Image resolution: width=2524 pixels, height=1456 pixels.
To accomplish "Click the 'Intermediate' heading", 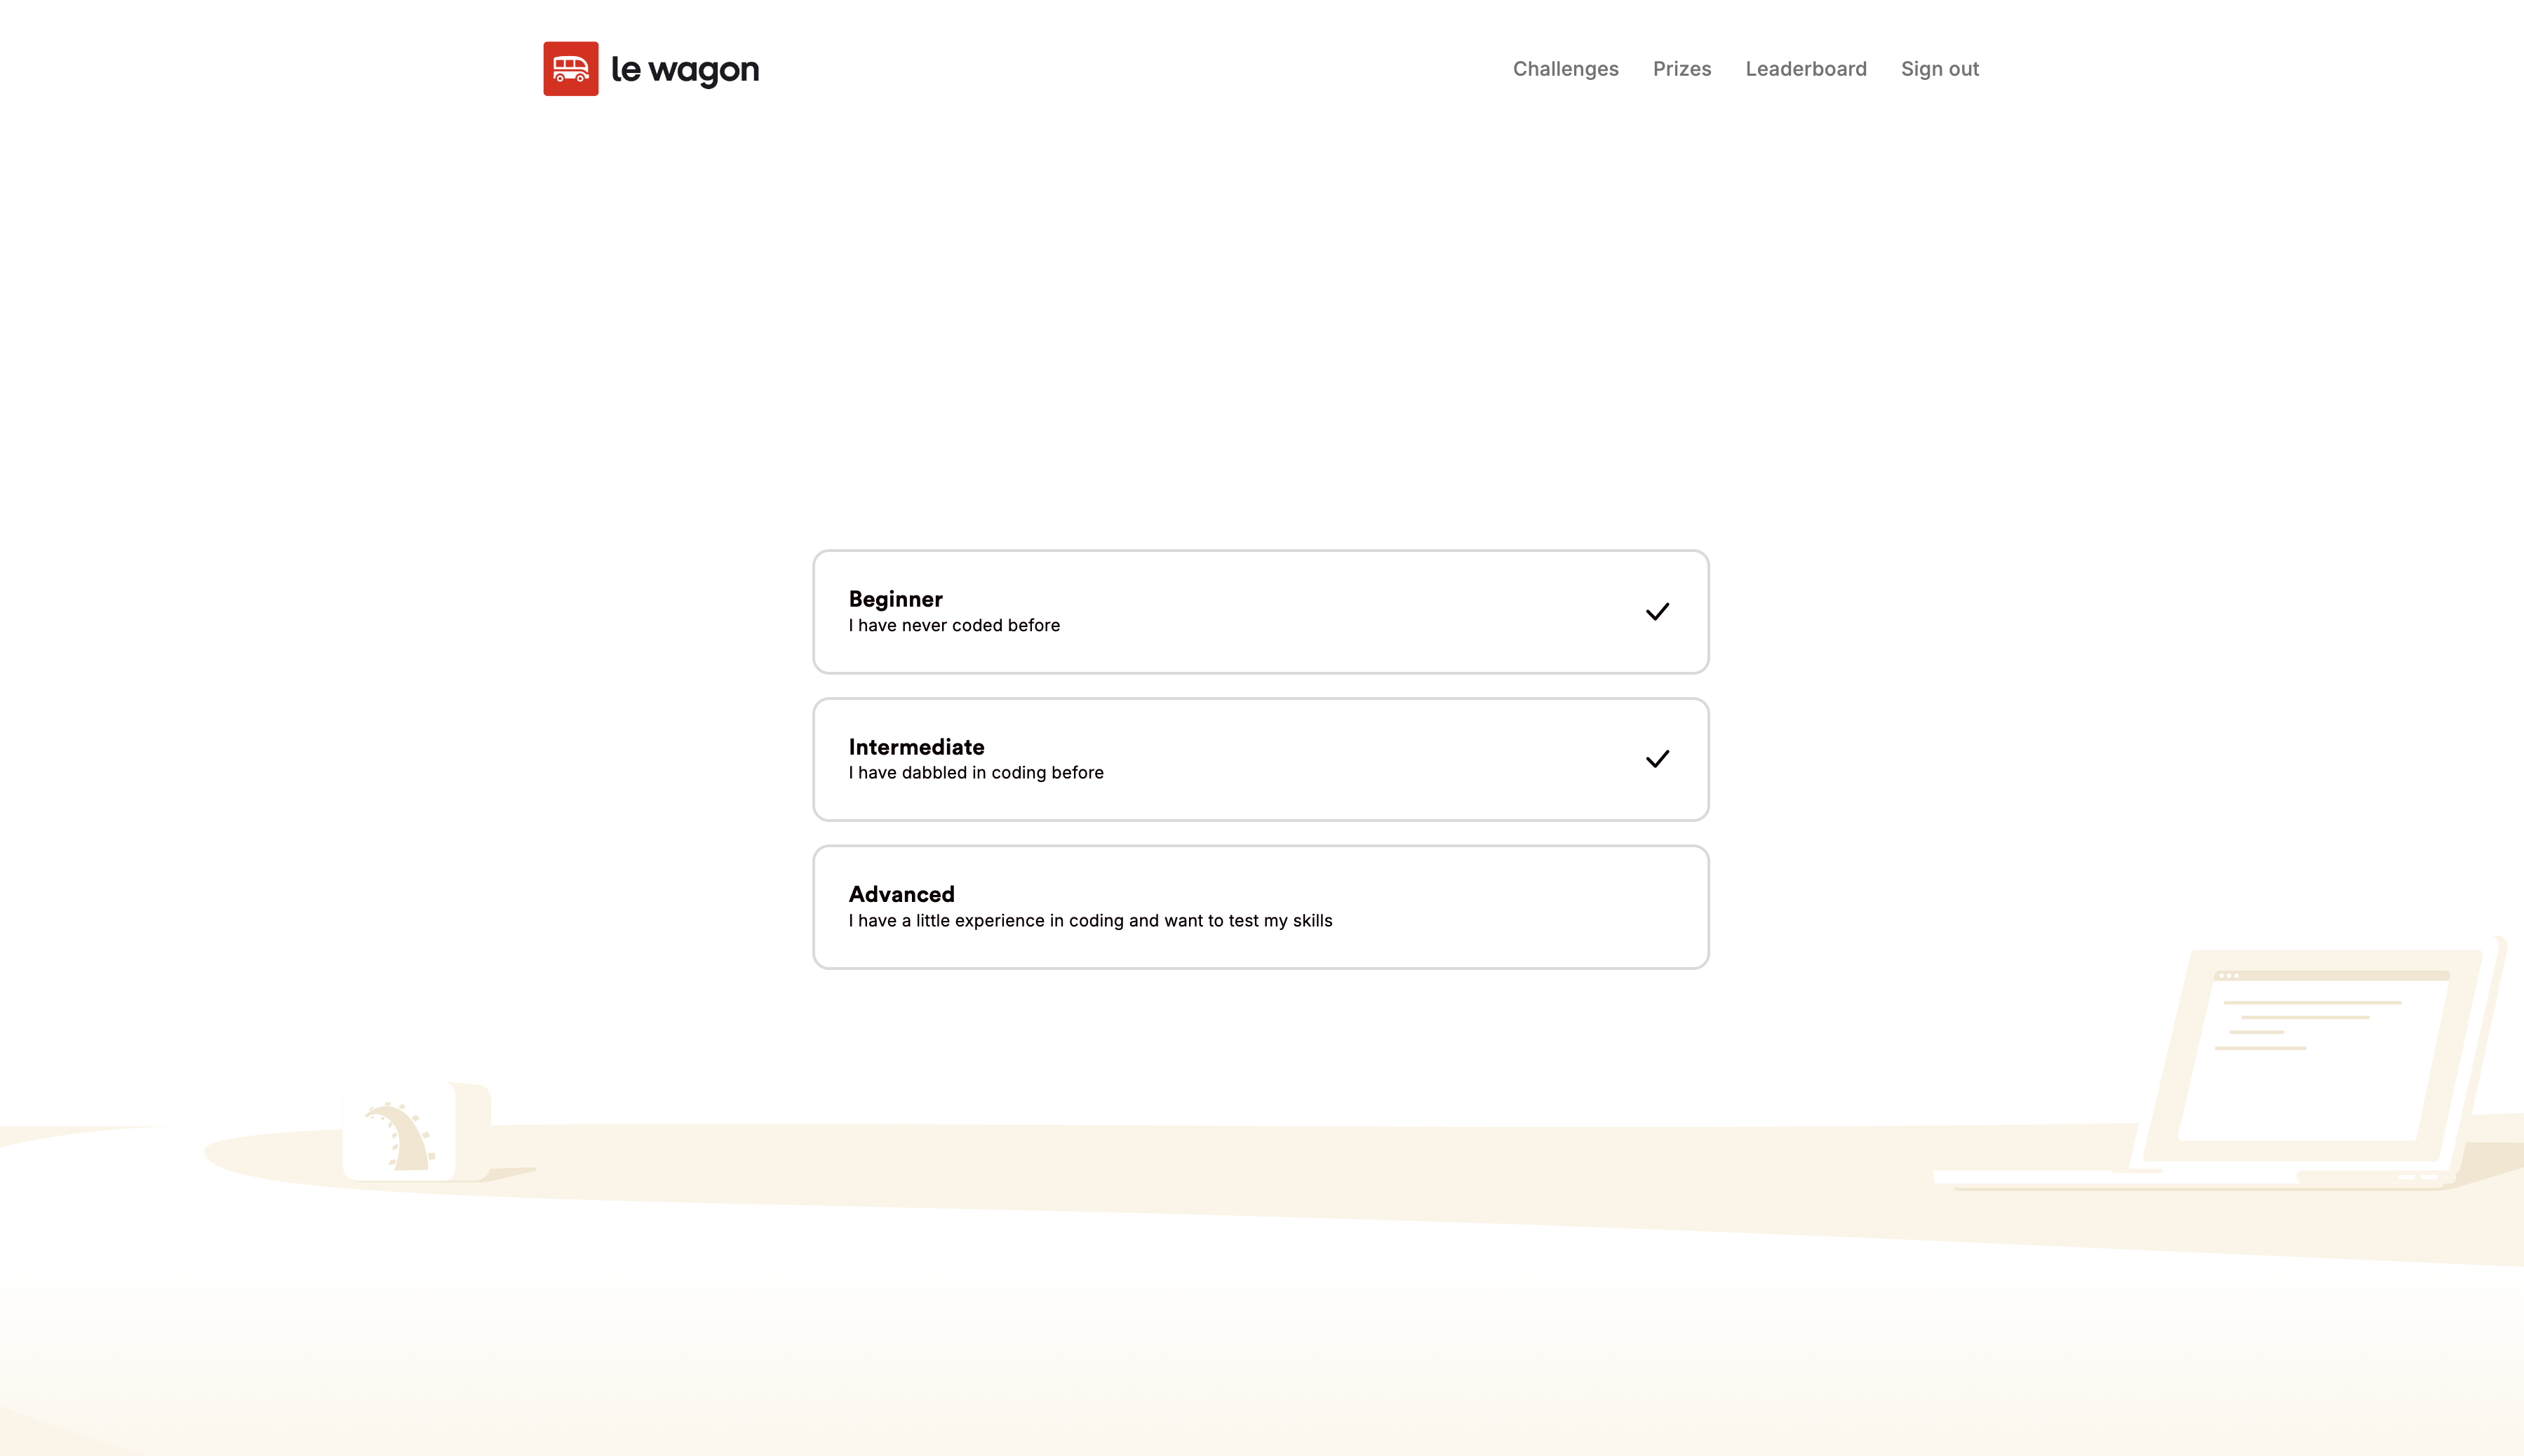I will coord(916,747).
